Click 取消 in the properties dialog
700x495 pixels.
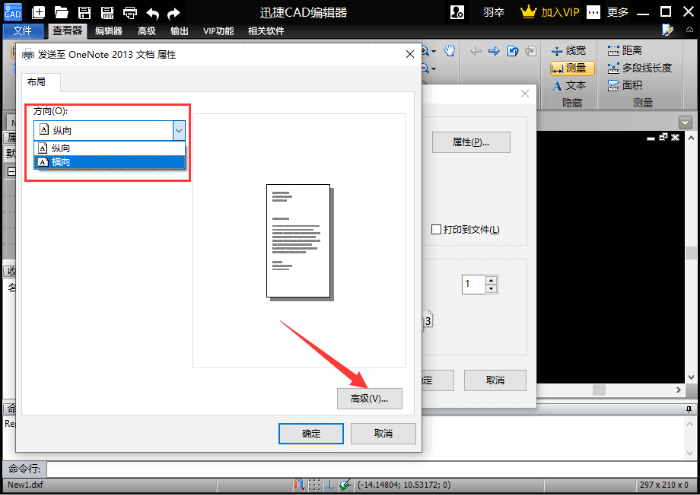[x=383, y=433]
